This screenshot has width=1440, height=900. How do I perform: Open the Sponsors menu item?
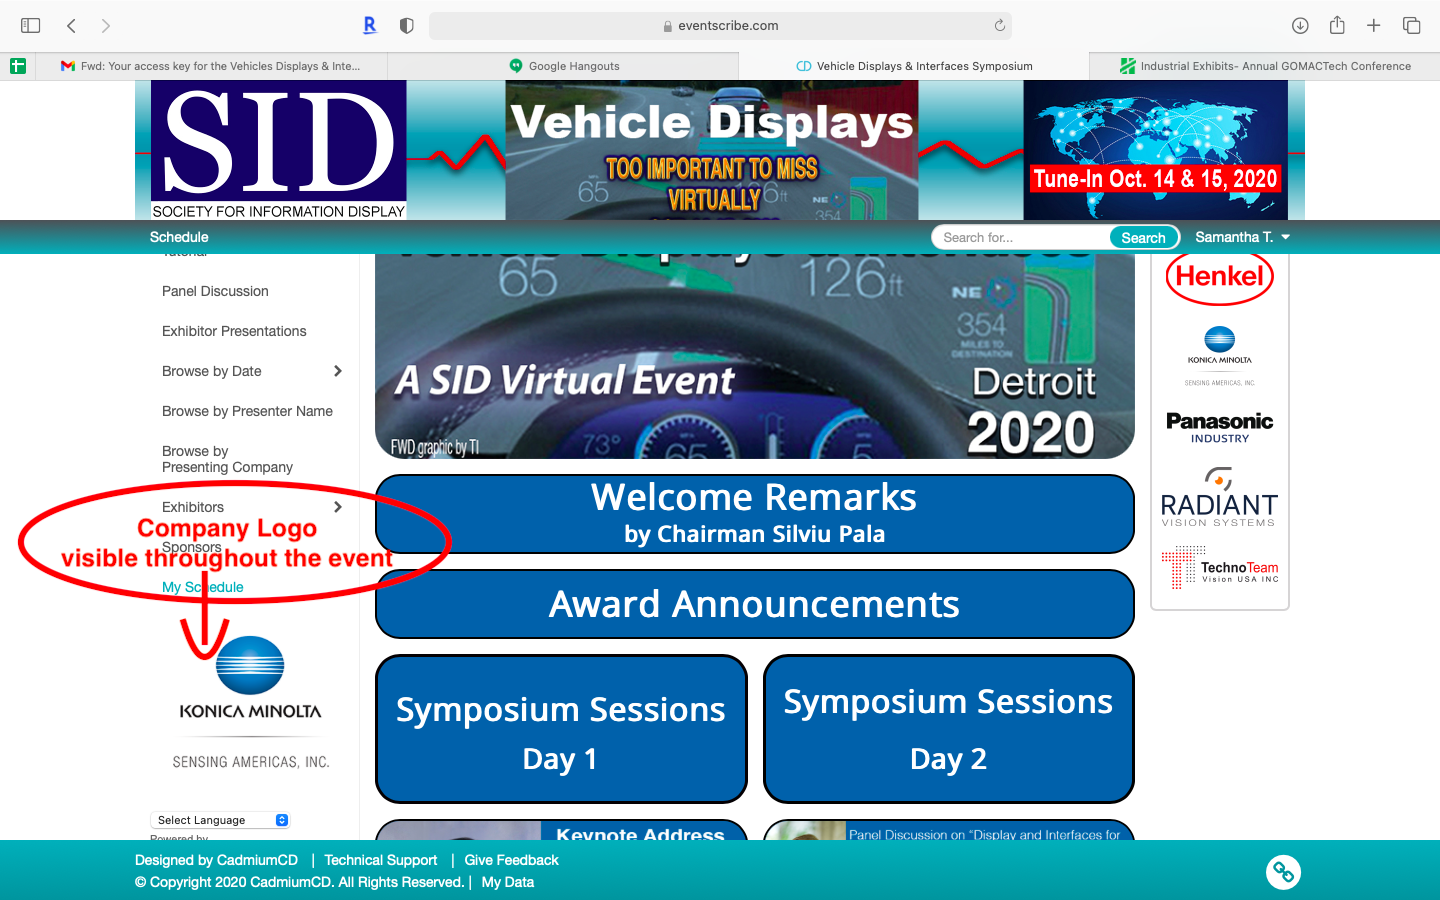(192, 547)
